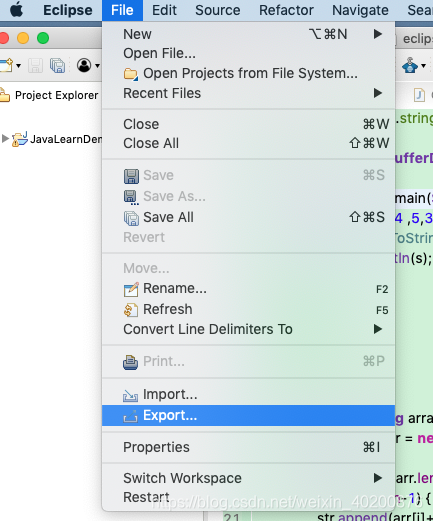
Task: Click the Project Explorer folder icon
Action: 5,95
